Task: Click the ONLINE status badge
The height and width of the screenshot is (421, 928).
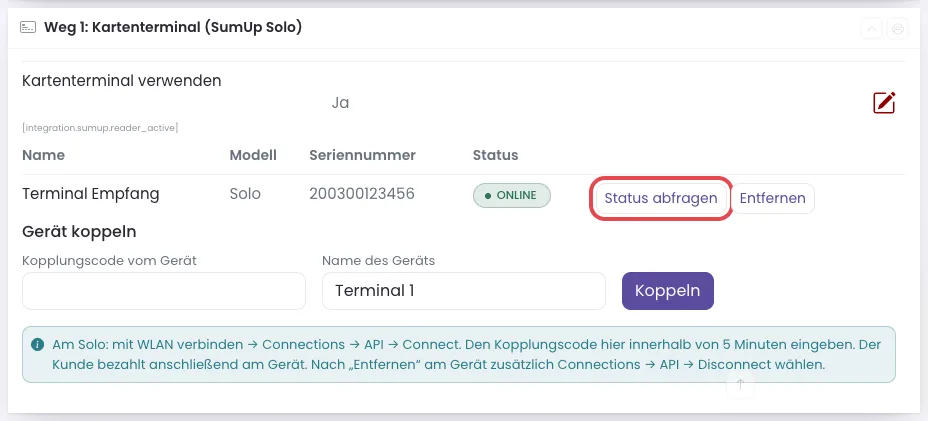Action: click(511, 195)
